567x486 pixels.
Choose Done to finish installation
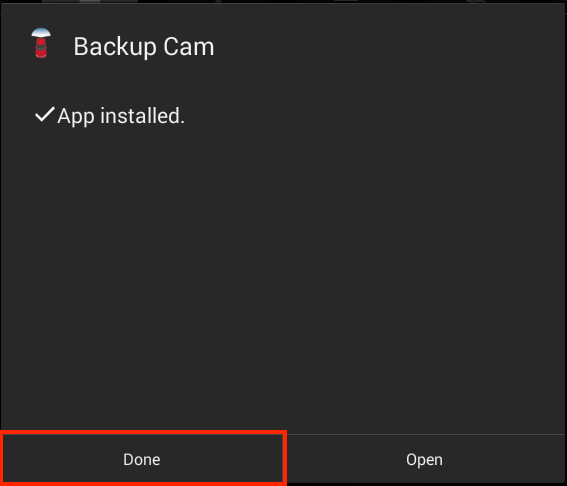click(142, 459)
